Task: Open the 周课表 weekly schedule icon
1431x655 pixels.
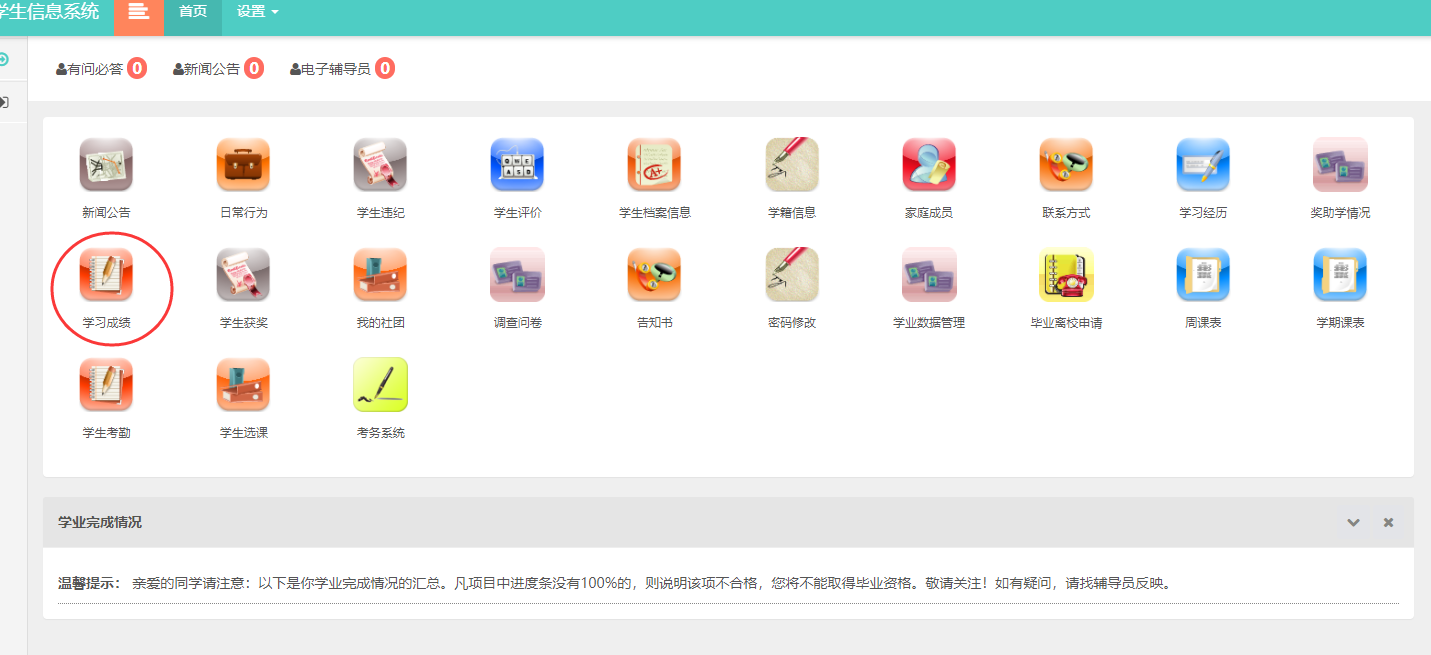Action: 1203,275
